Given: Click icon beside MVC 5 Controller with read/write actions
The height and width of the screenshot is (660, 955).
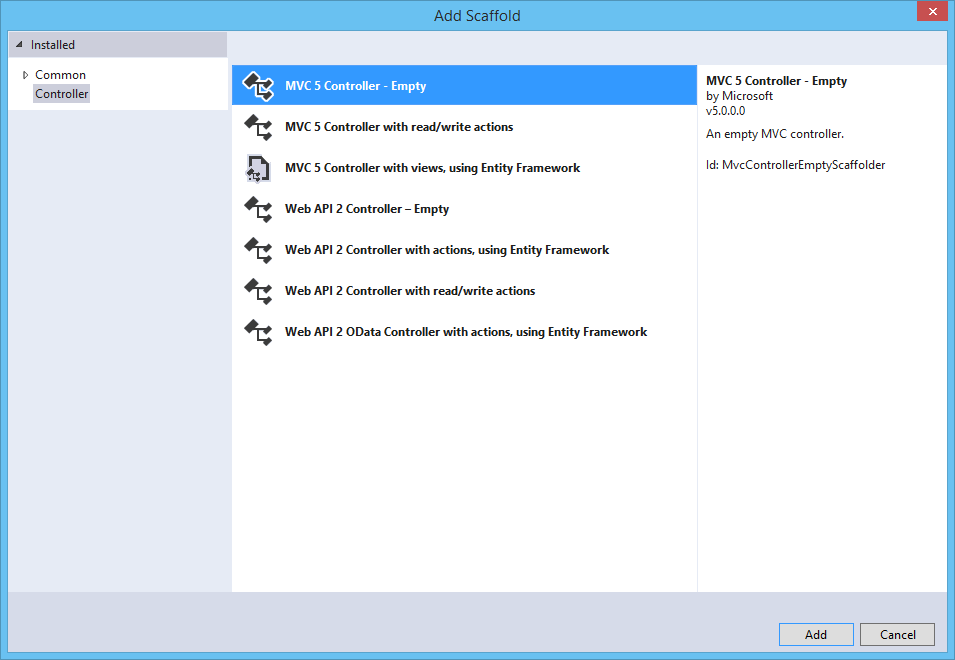Looking at the screenshot, I should 258,127.
